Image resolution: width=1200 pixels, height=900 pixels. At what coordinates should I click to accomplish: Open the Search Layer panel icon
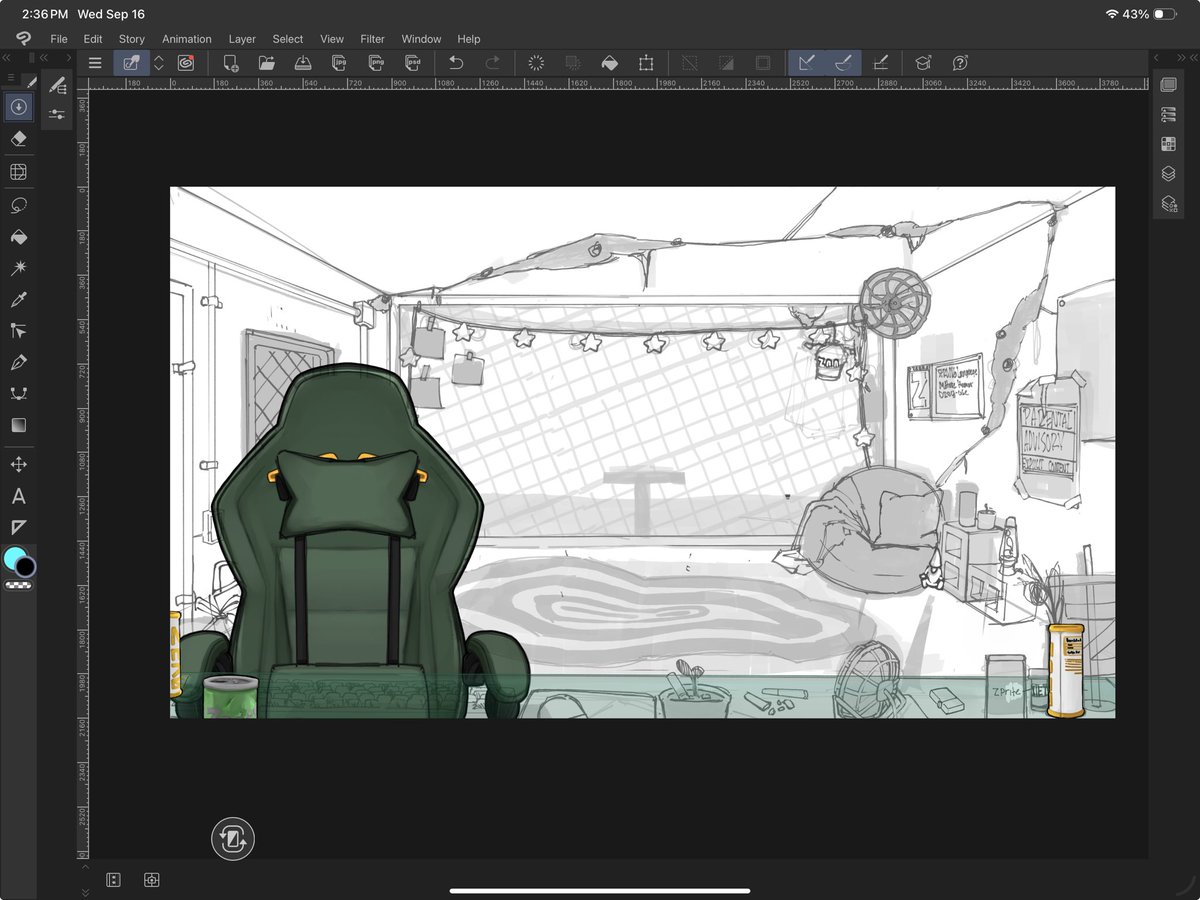[1168, 204]
